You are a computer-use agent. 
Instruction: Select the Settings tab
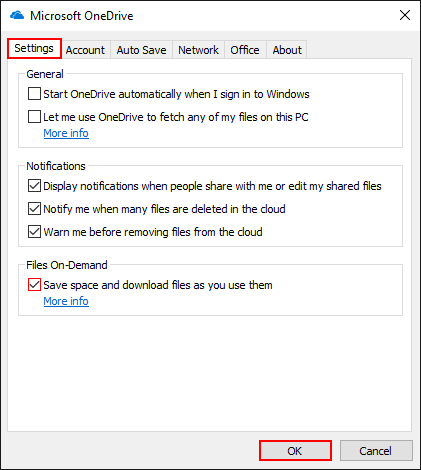[34, 48]
